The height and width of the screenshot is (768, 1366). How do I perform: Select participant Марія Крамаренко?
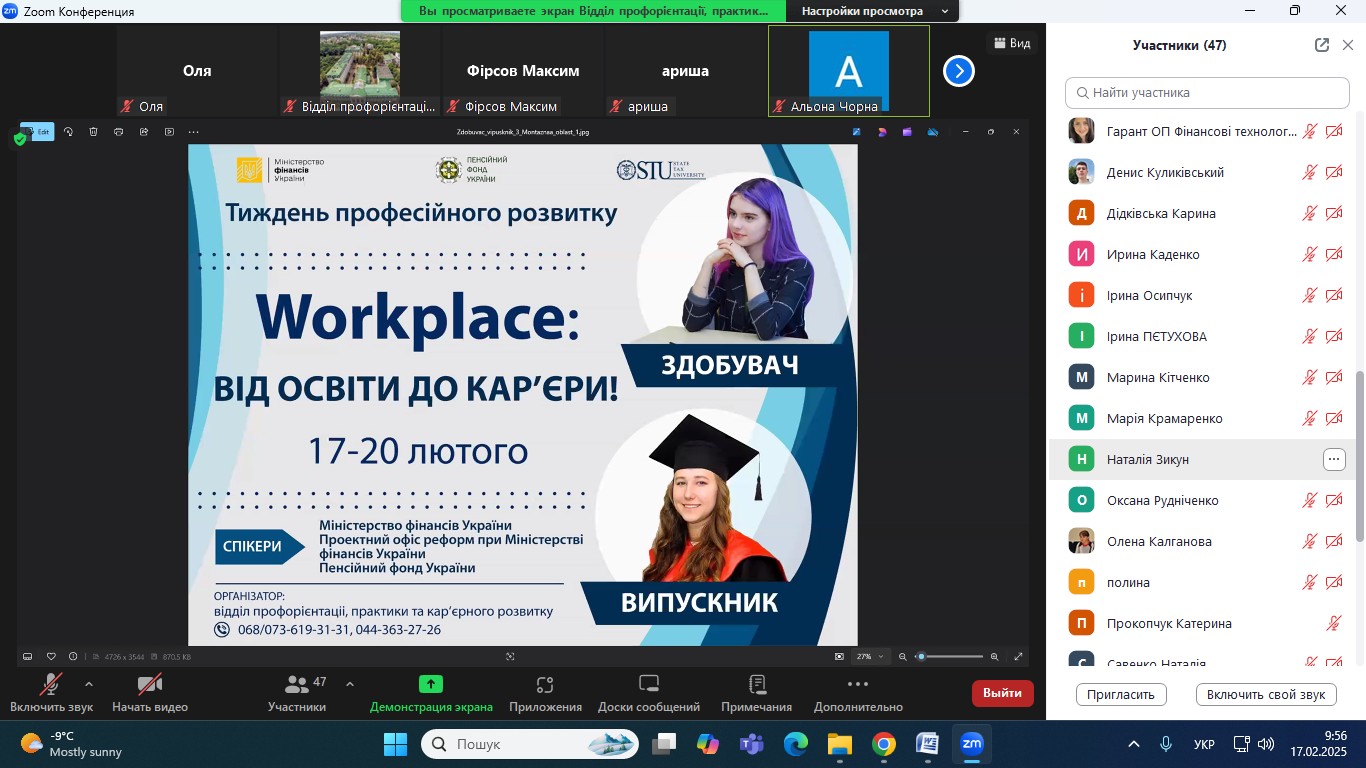click(1201, 419)
